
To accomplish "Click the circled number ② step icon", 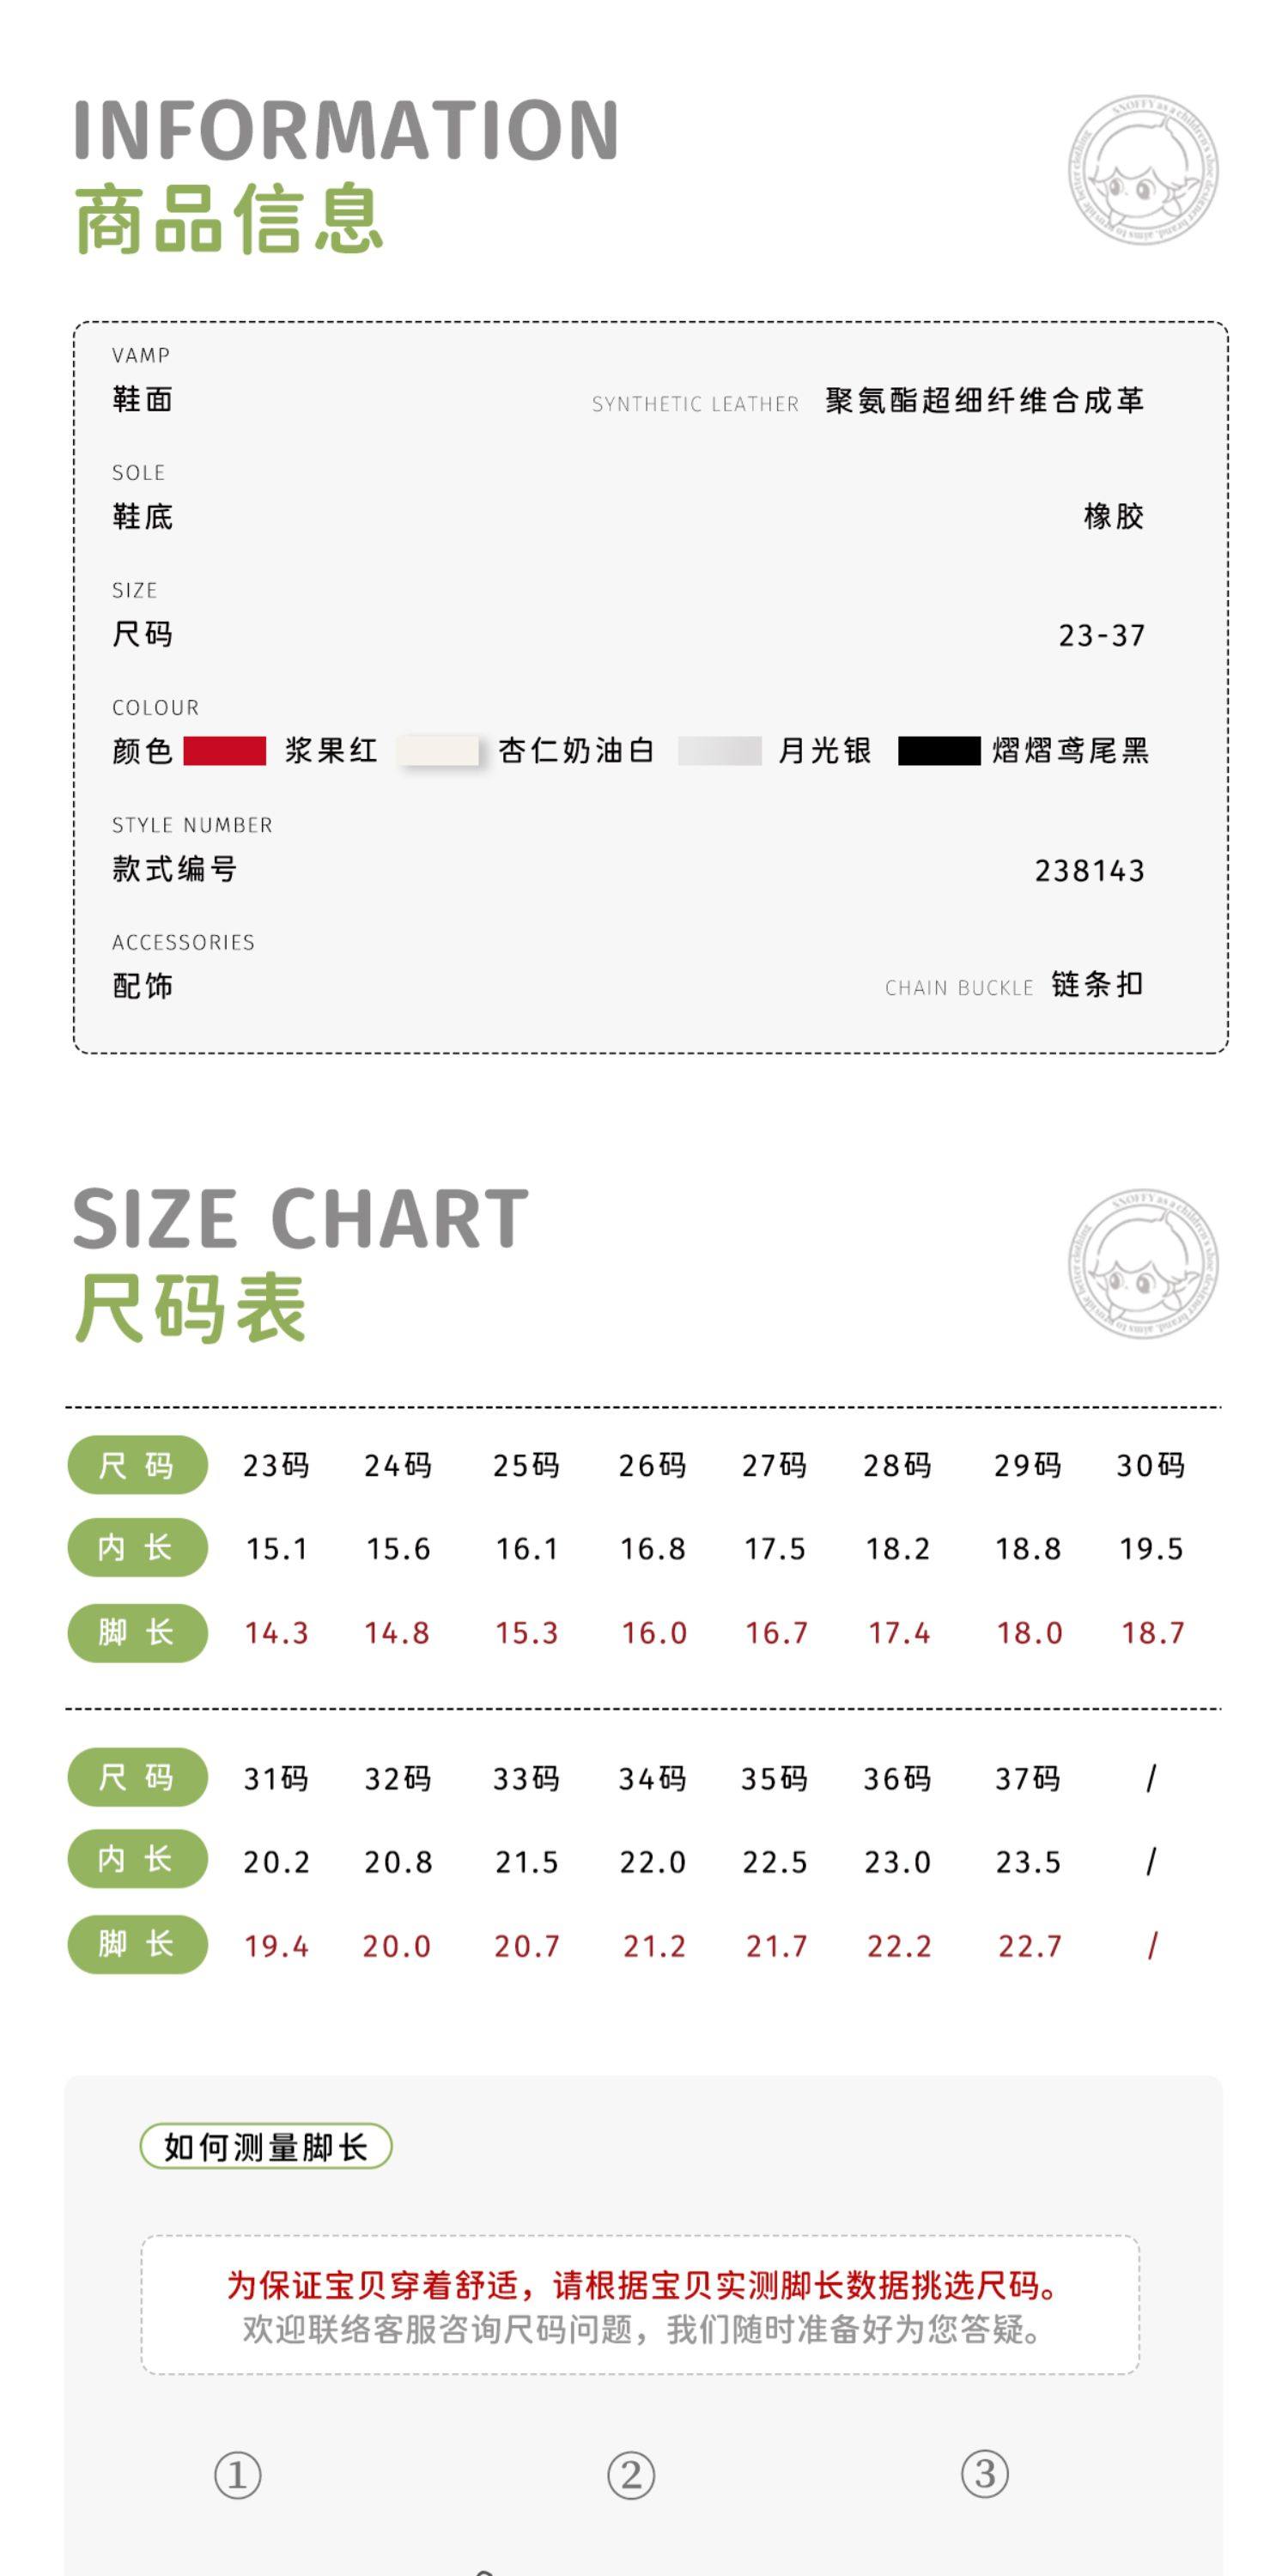I will 631,2475.
